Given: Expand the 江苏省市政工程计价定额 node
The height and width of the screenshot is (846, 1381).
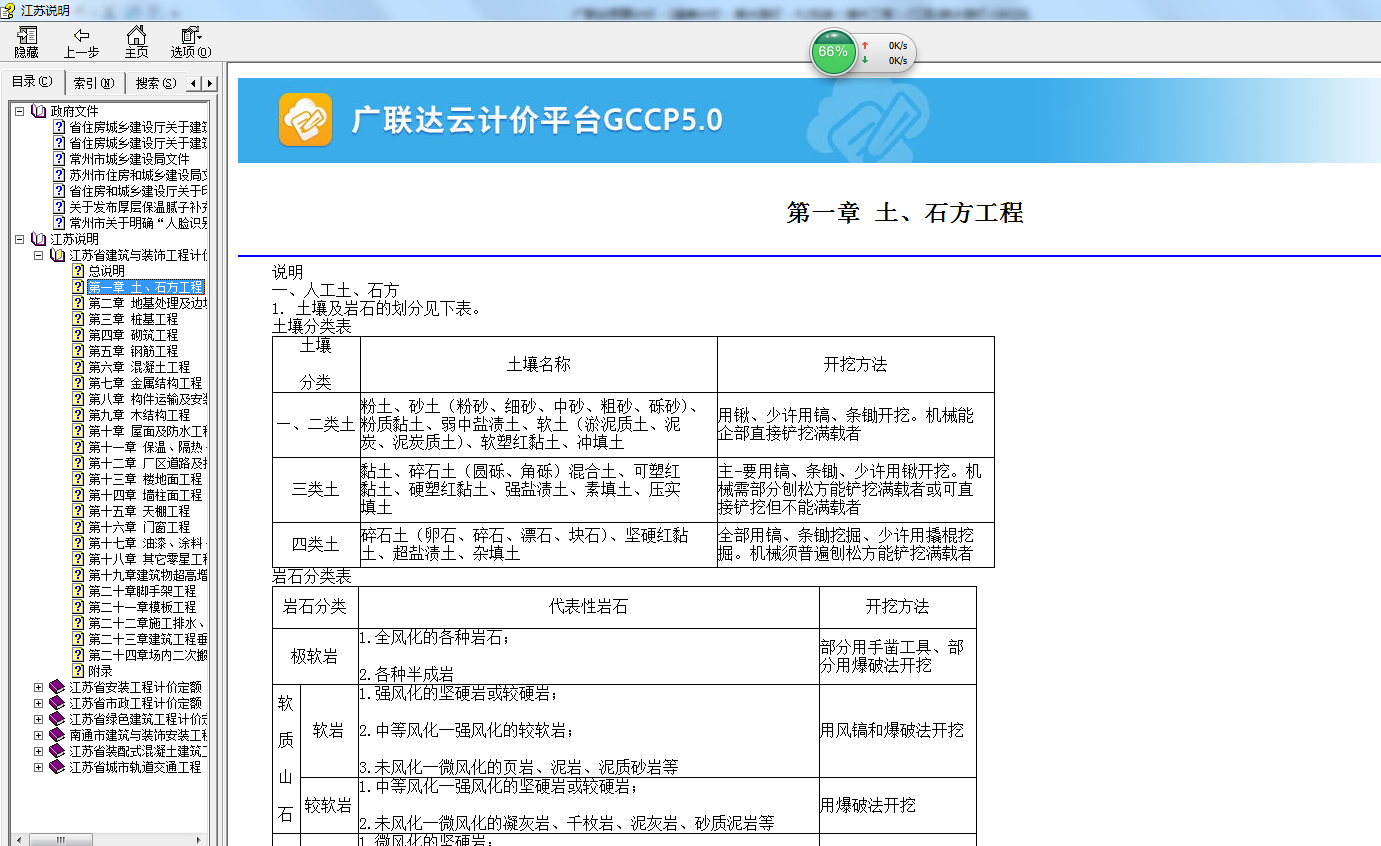Looking at the screenshot, I should click(38, 703).
